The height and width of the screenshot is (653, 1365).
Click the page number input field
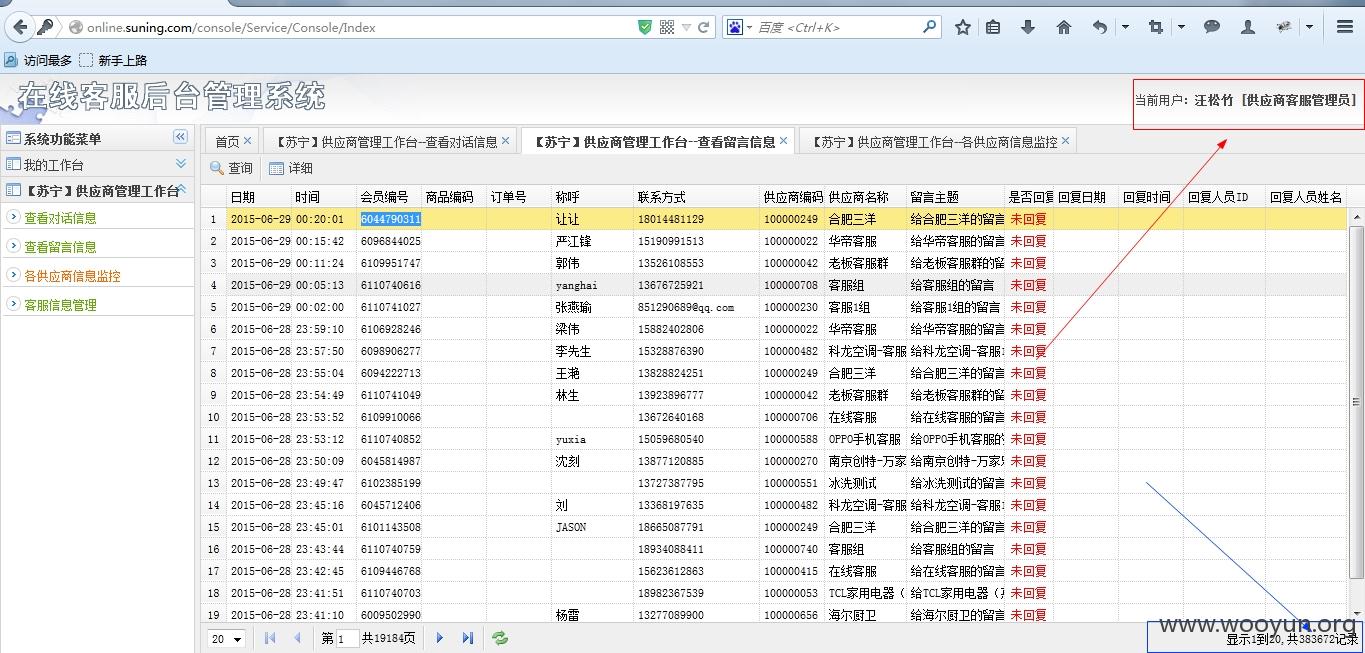(x=347, y=638)
